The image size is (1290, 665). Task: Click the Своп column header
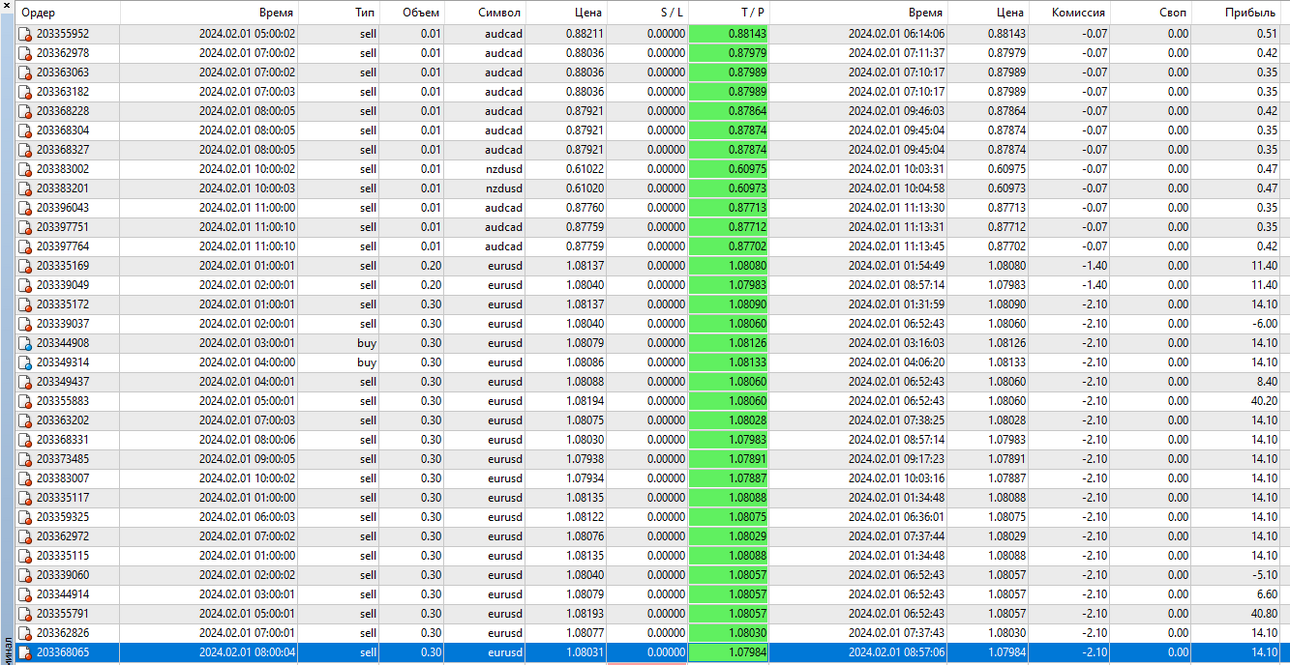tap(1150, 13)
